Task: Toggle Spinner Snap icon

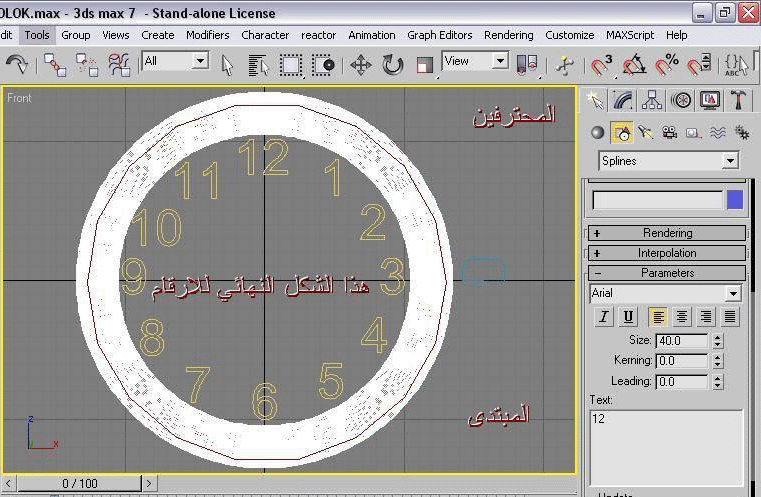Action: click(699, 65)
